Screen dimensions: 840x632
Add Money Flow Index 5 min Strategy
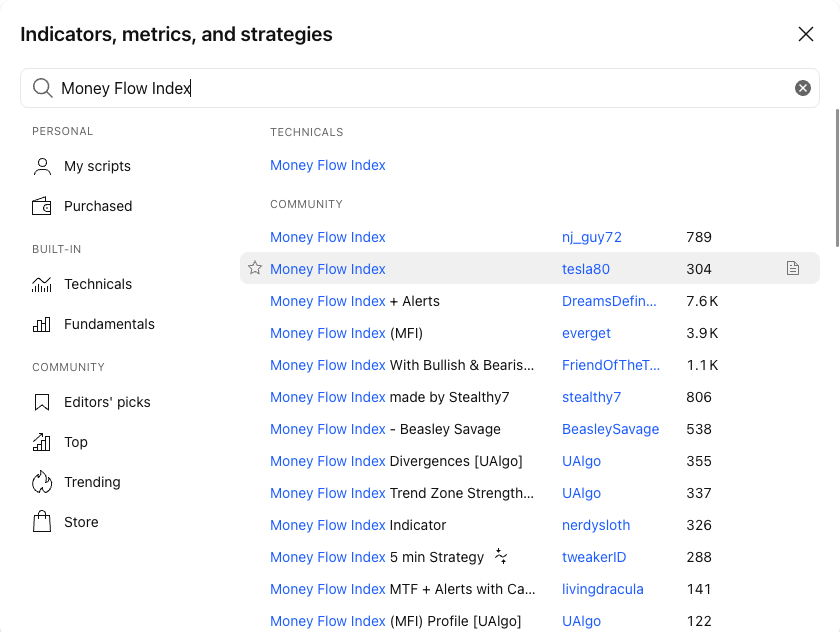[377, 557]
